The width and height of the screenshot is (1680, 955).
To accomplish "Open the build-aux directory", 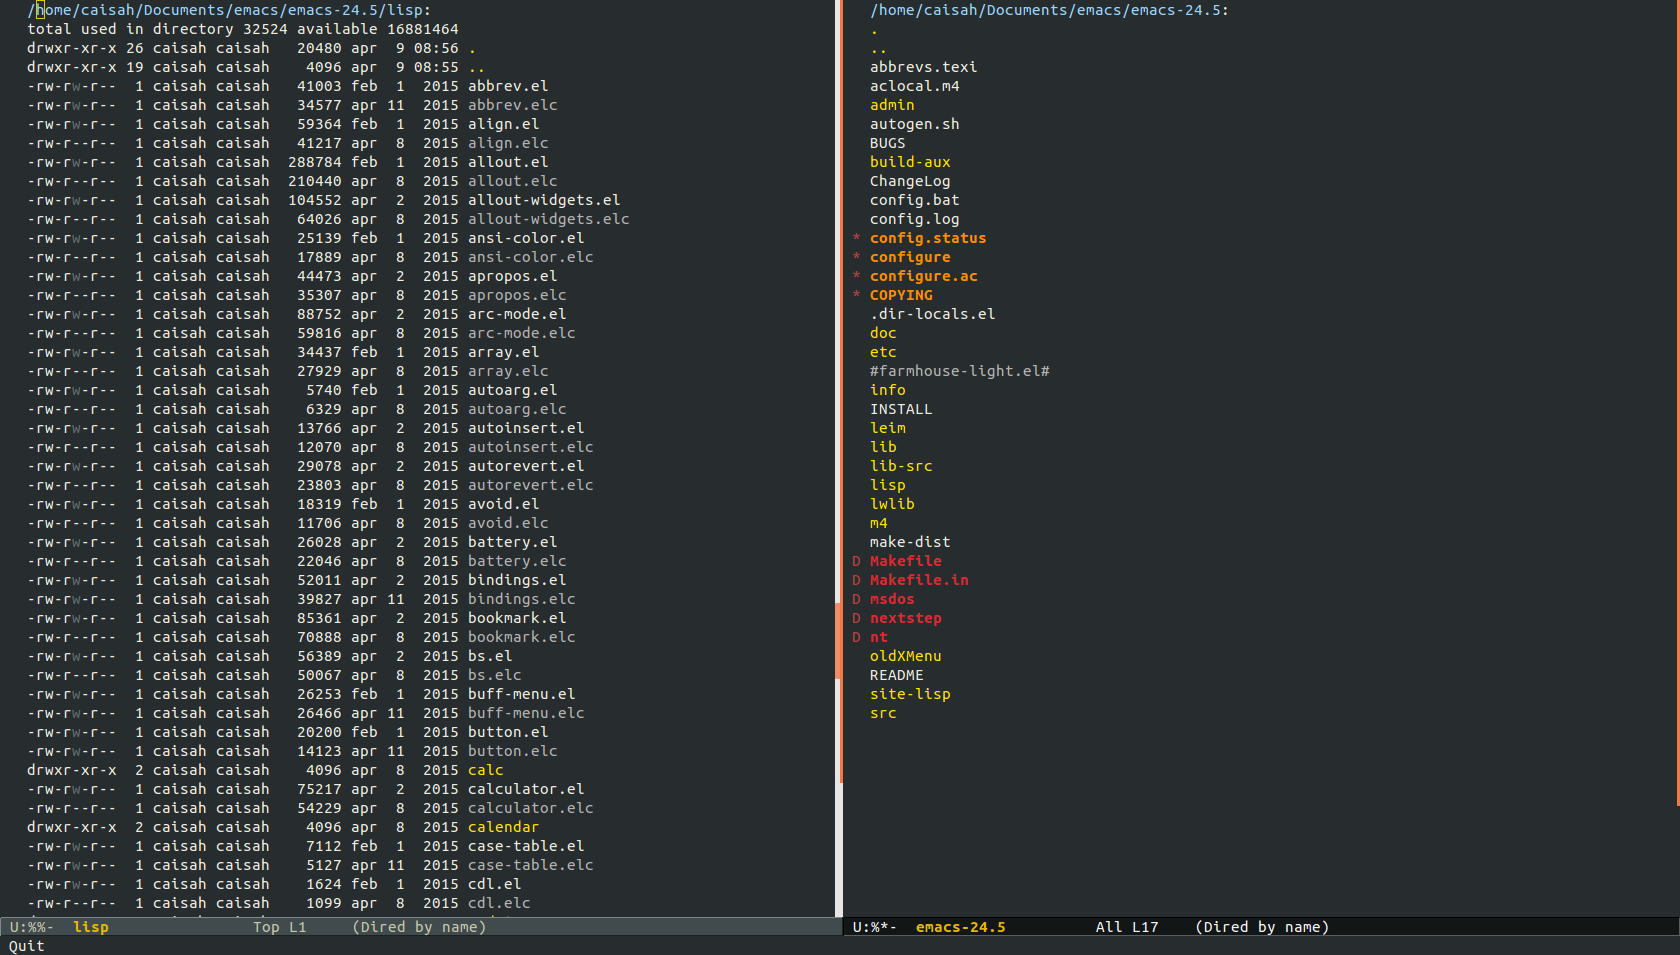I will coord(910,162).
